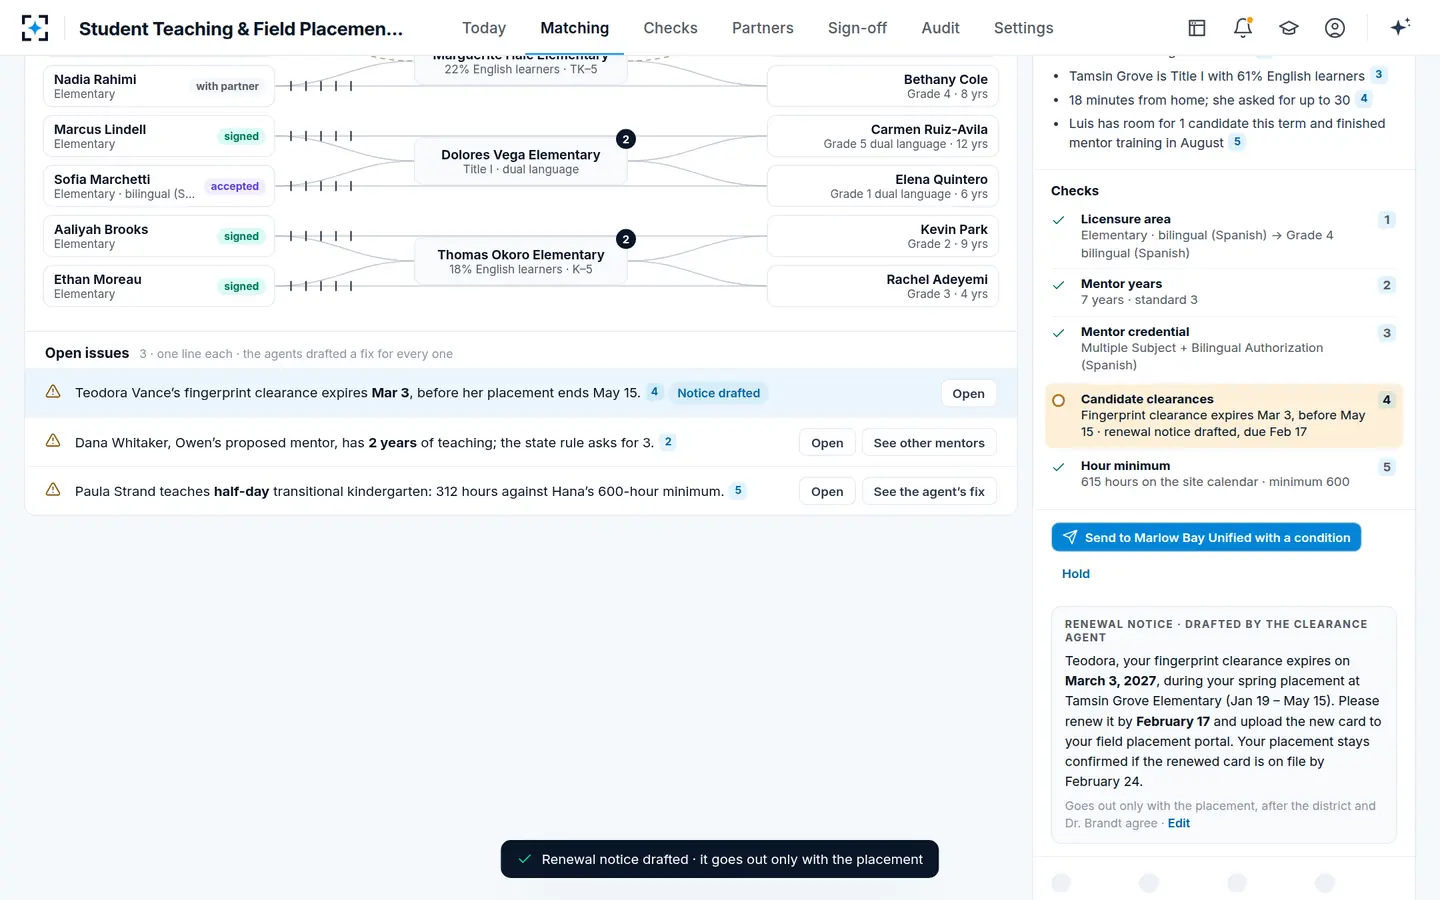Click Open on the Dana Whitaker issue

827,443
